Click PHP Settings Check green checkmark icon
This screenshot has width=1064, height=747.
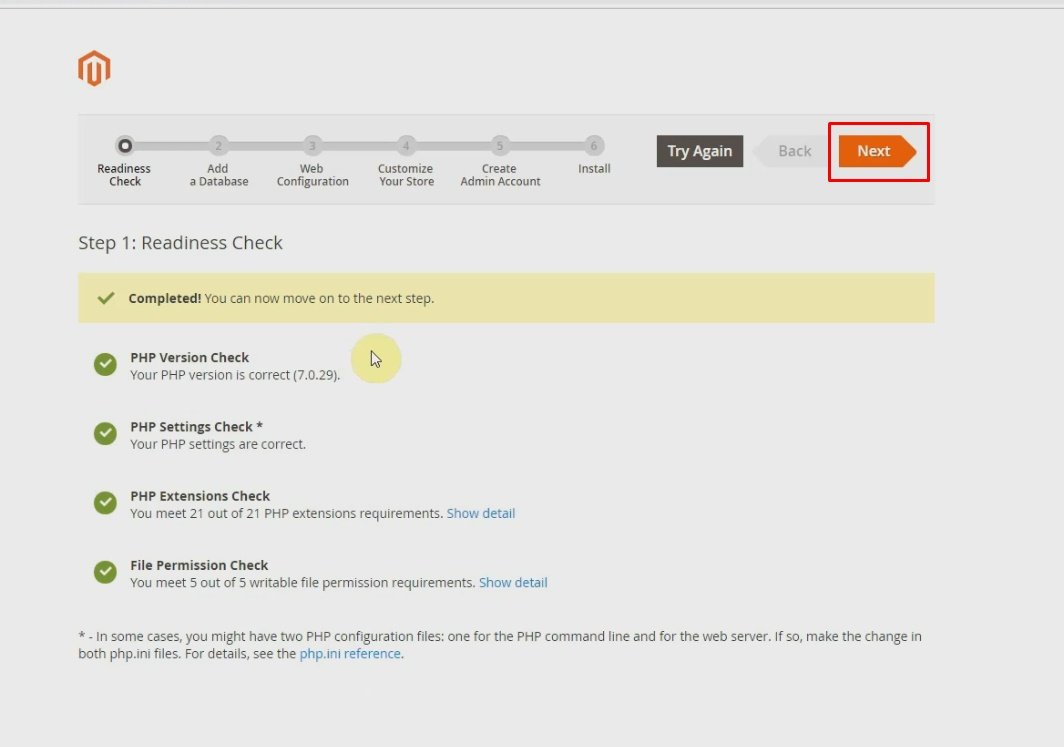[x=105, y=434]
